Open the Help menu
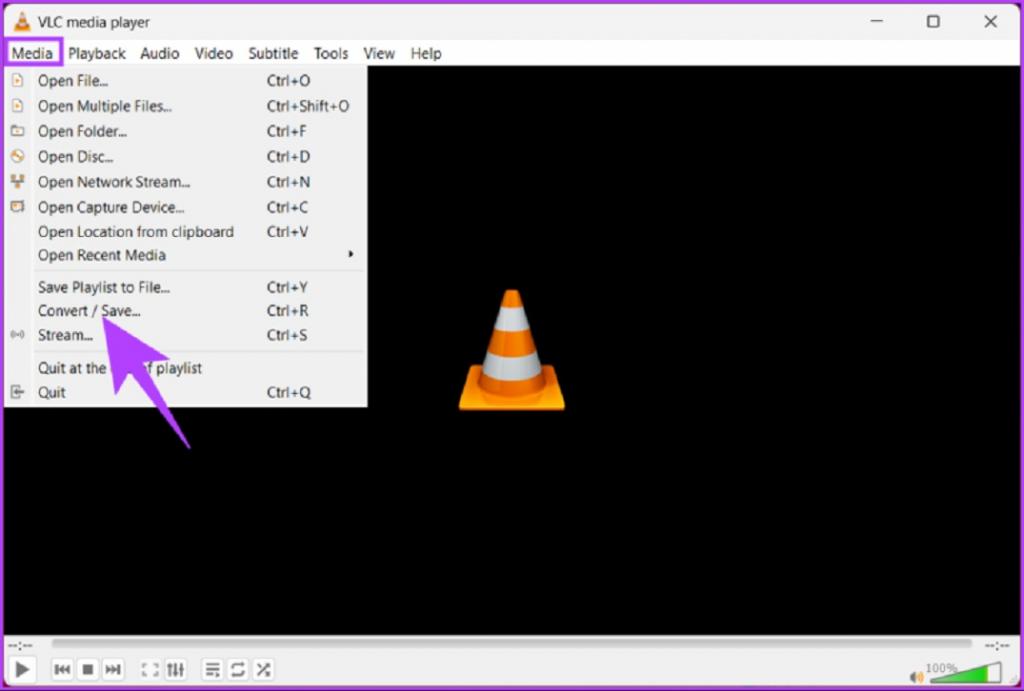Screen dimensions: 1024x691 [426, 53]
